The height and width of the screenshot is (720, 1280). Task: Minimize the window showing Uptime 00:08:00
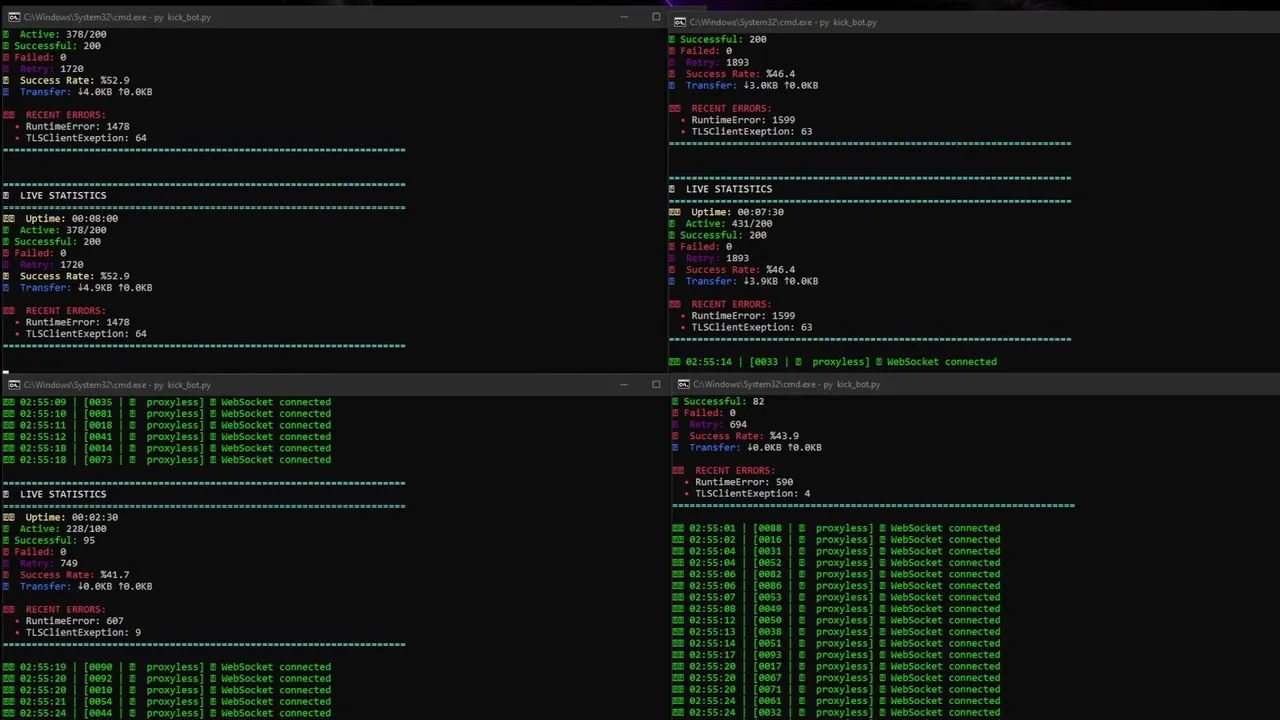click(x=623, y=17)
